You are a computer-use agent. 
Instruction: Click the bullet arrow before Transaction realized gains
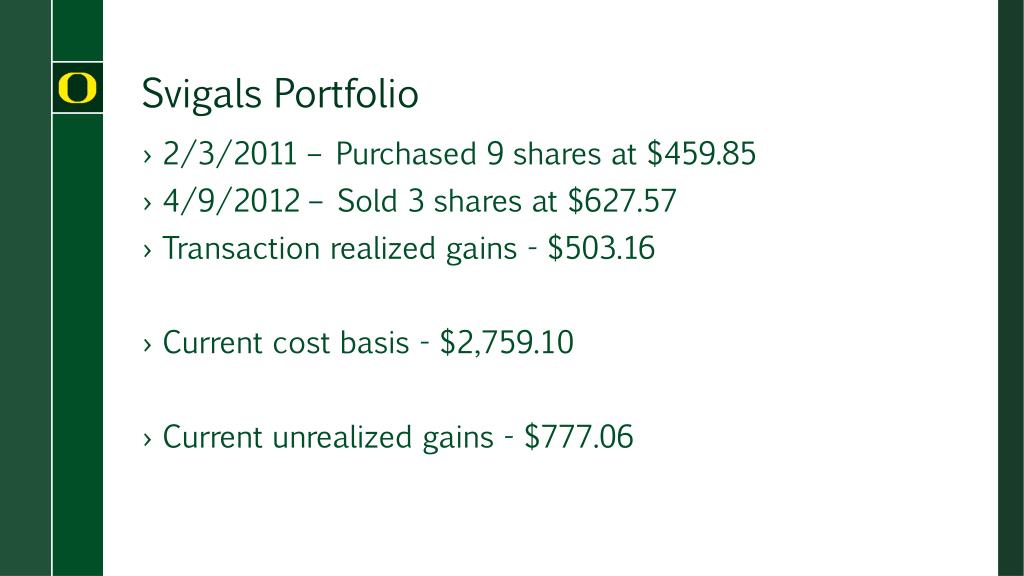pyautogui.click(x=147, y=250)
